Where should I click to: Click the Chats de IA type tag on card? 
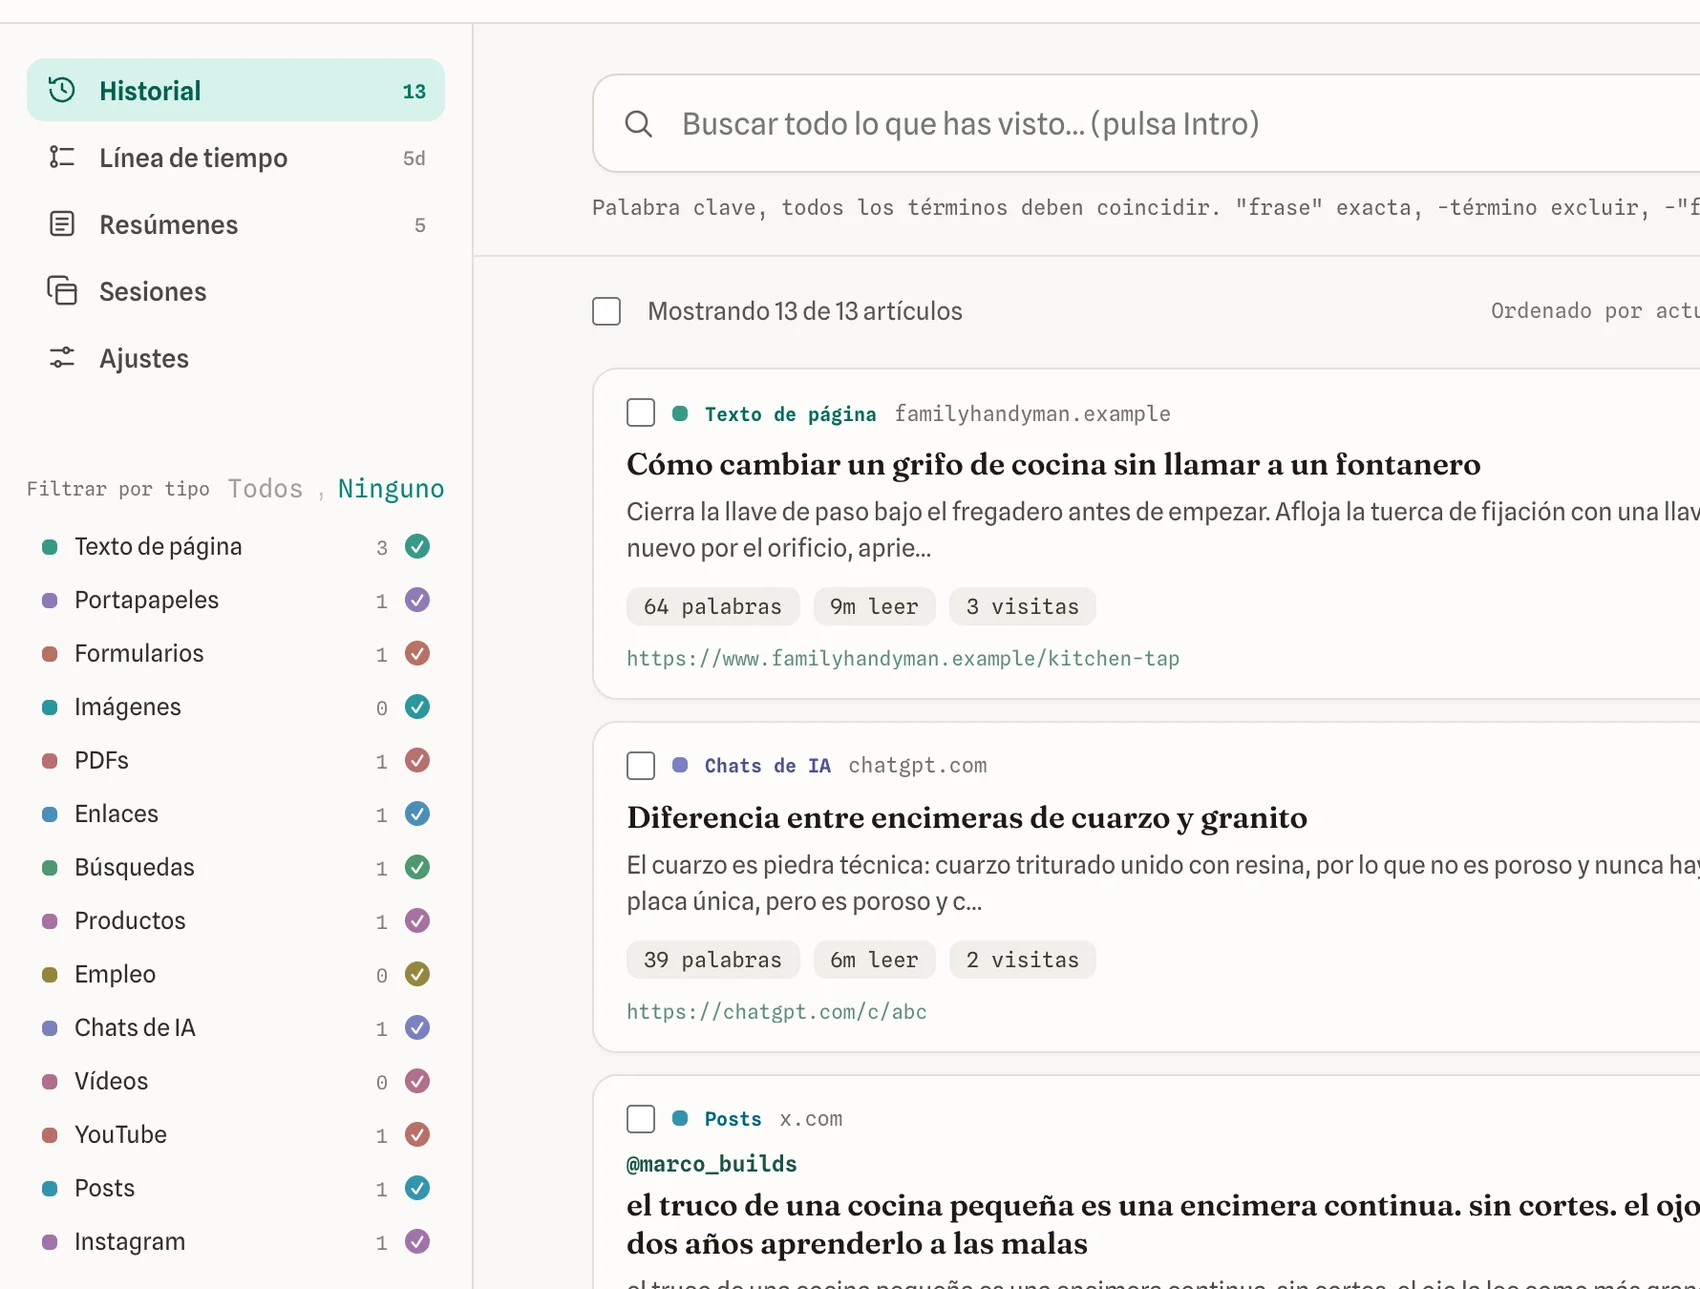[x=767, y=766]
